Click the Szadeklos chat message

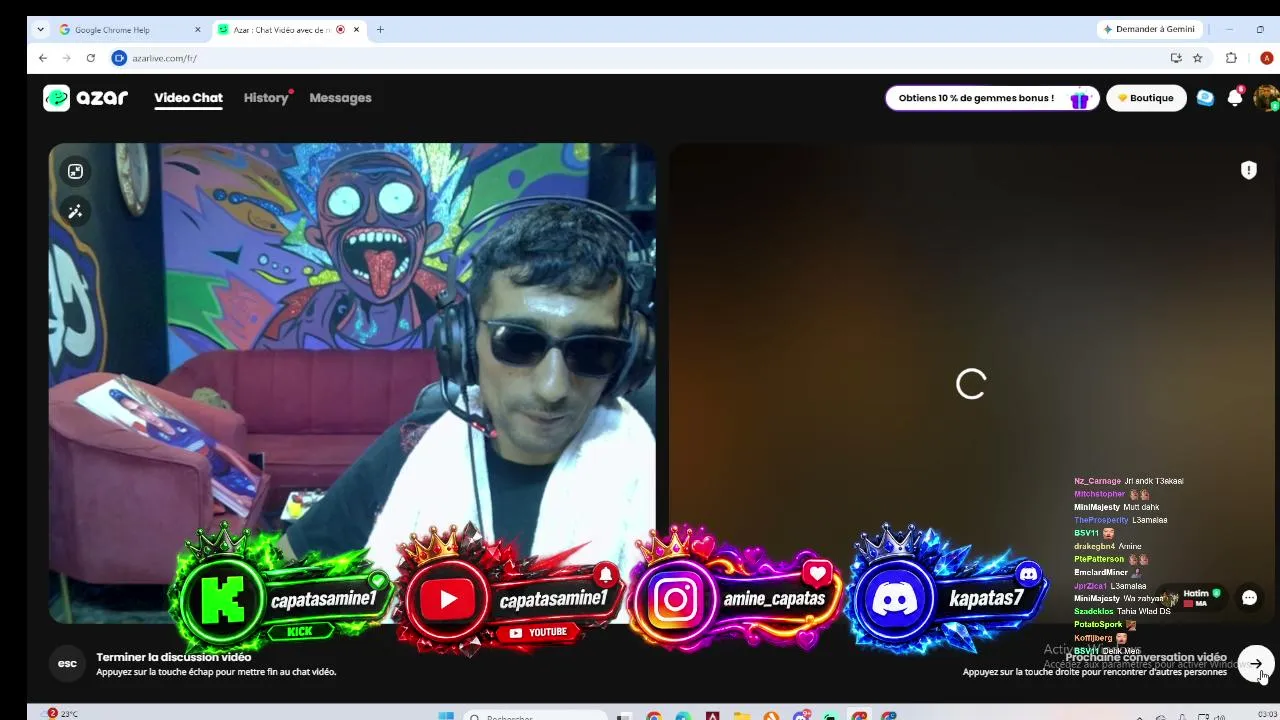click(x=1122, y=611)
